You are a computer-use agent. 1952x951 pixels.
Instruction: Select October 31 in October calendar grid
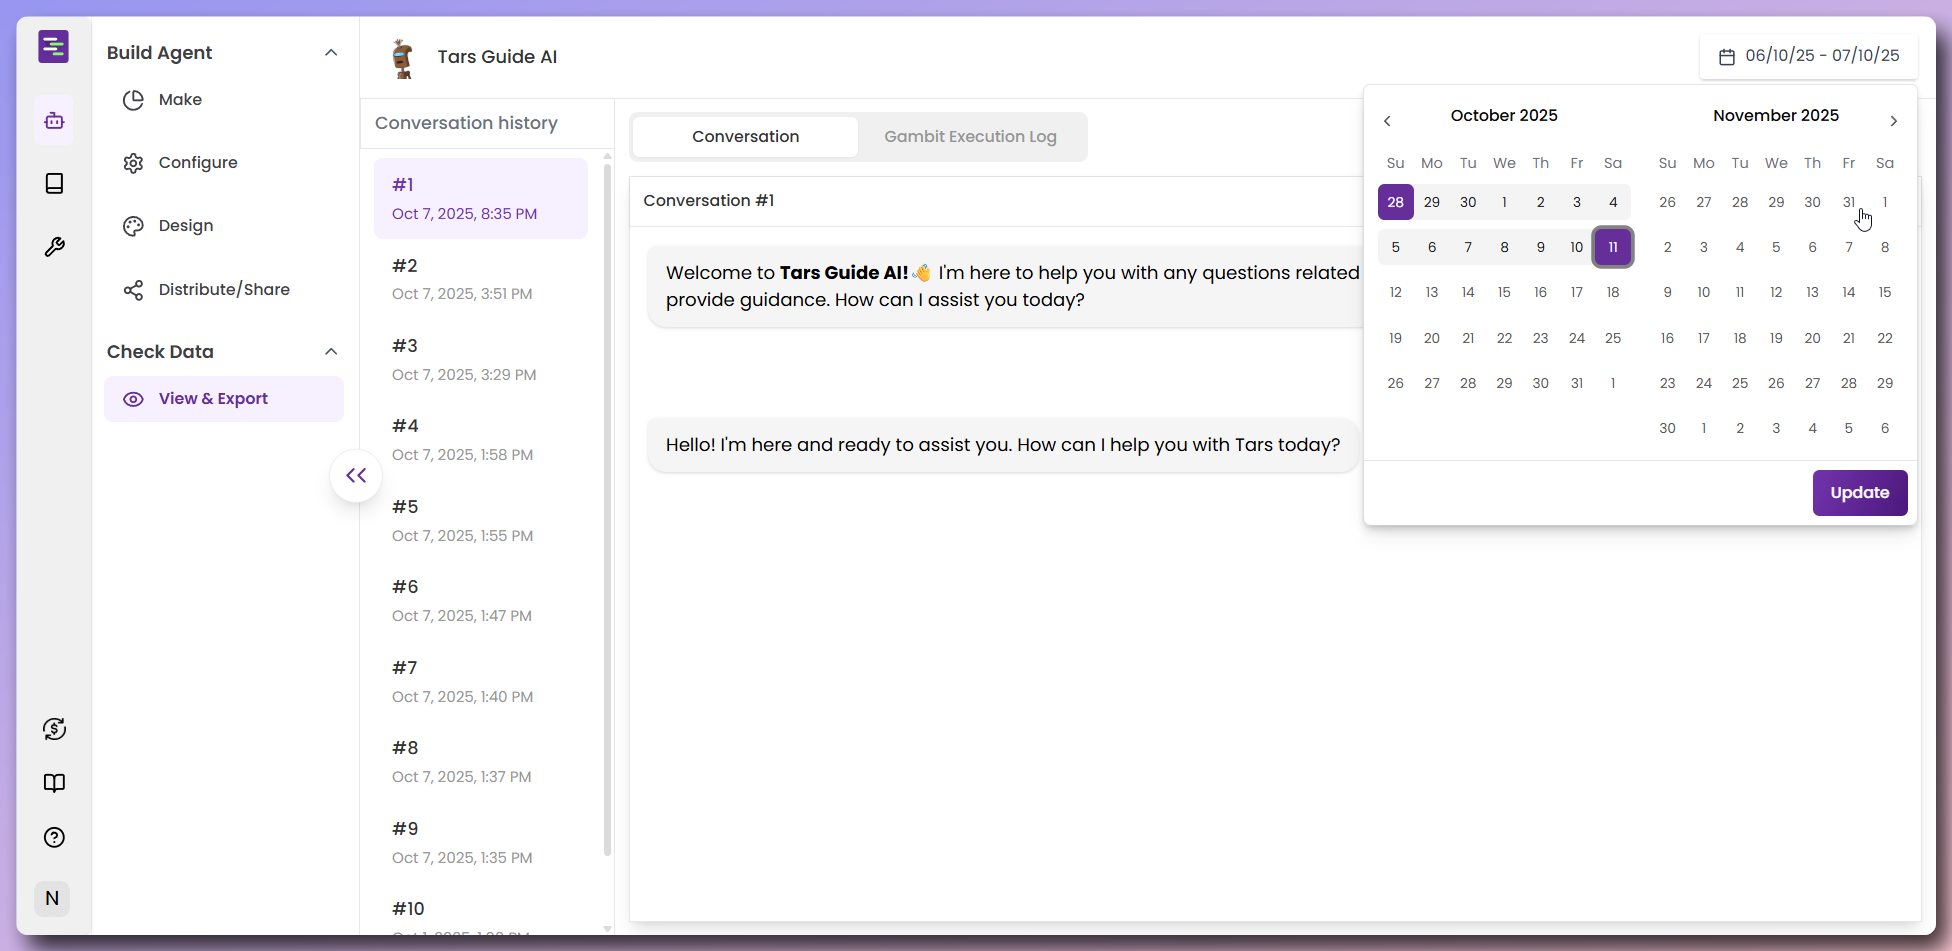click(1577, 383)
